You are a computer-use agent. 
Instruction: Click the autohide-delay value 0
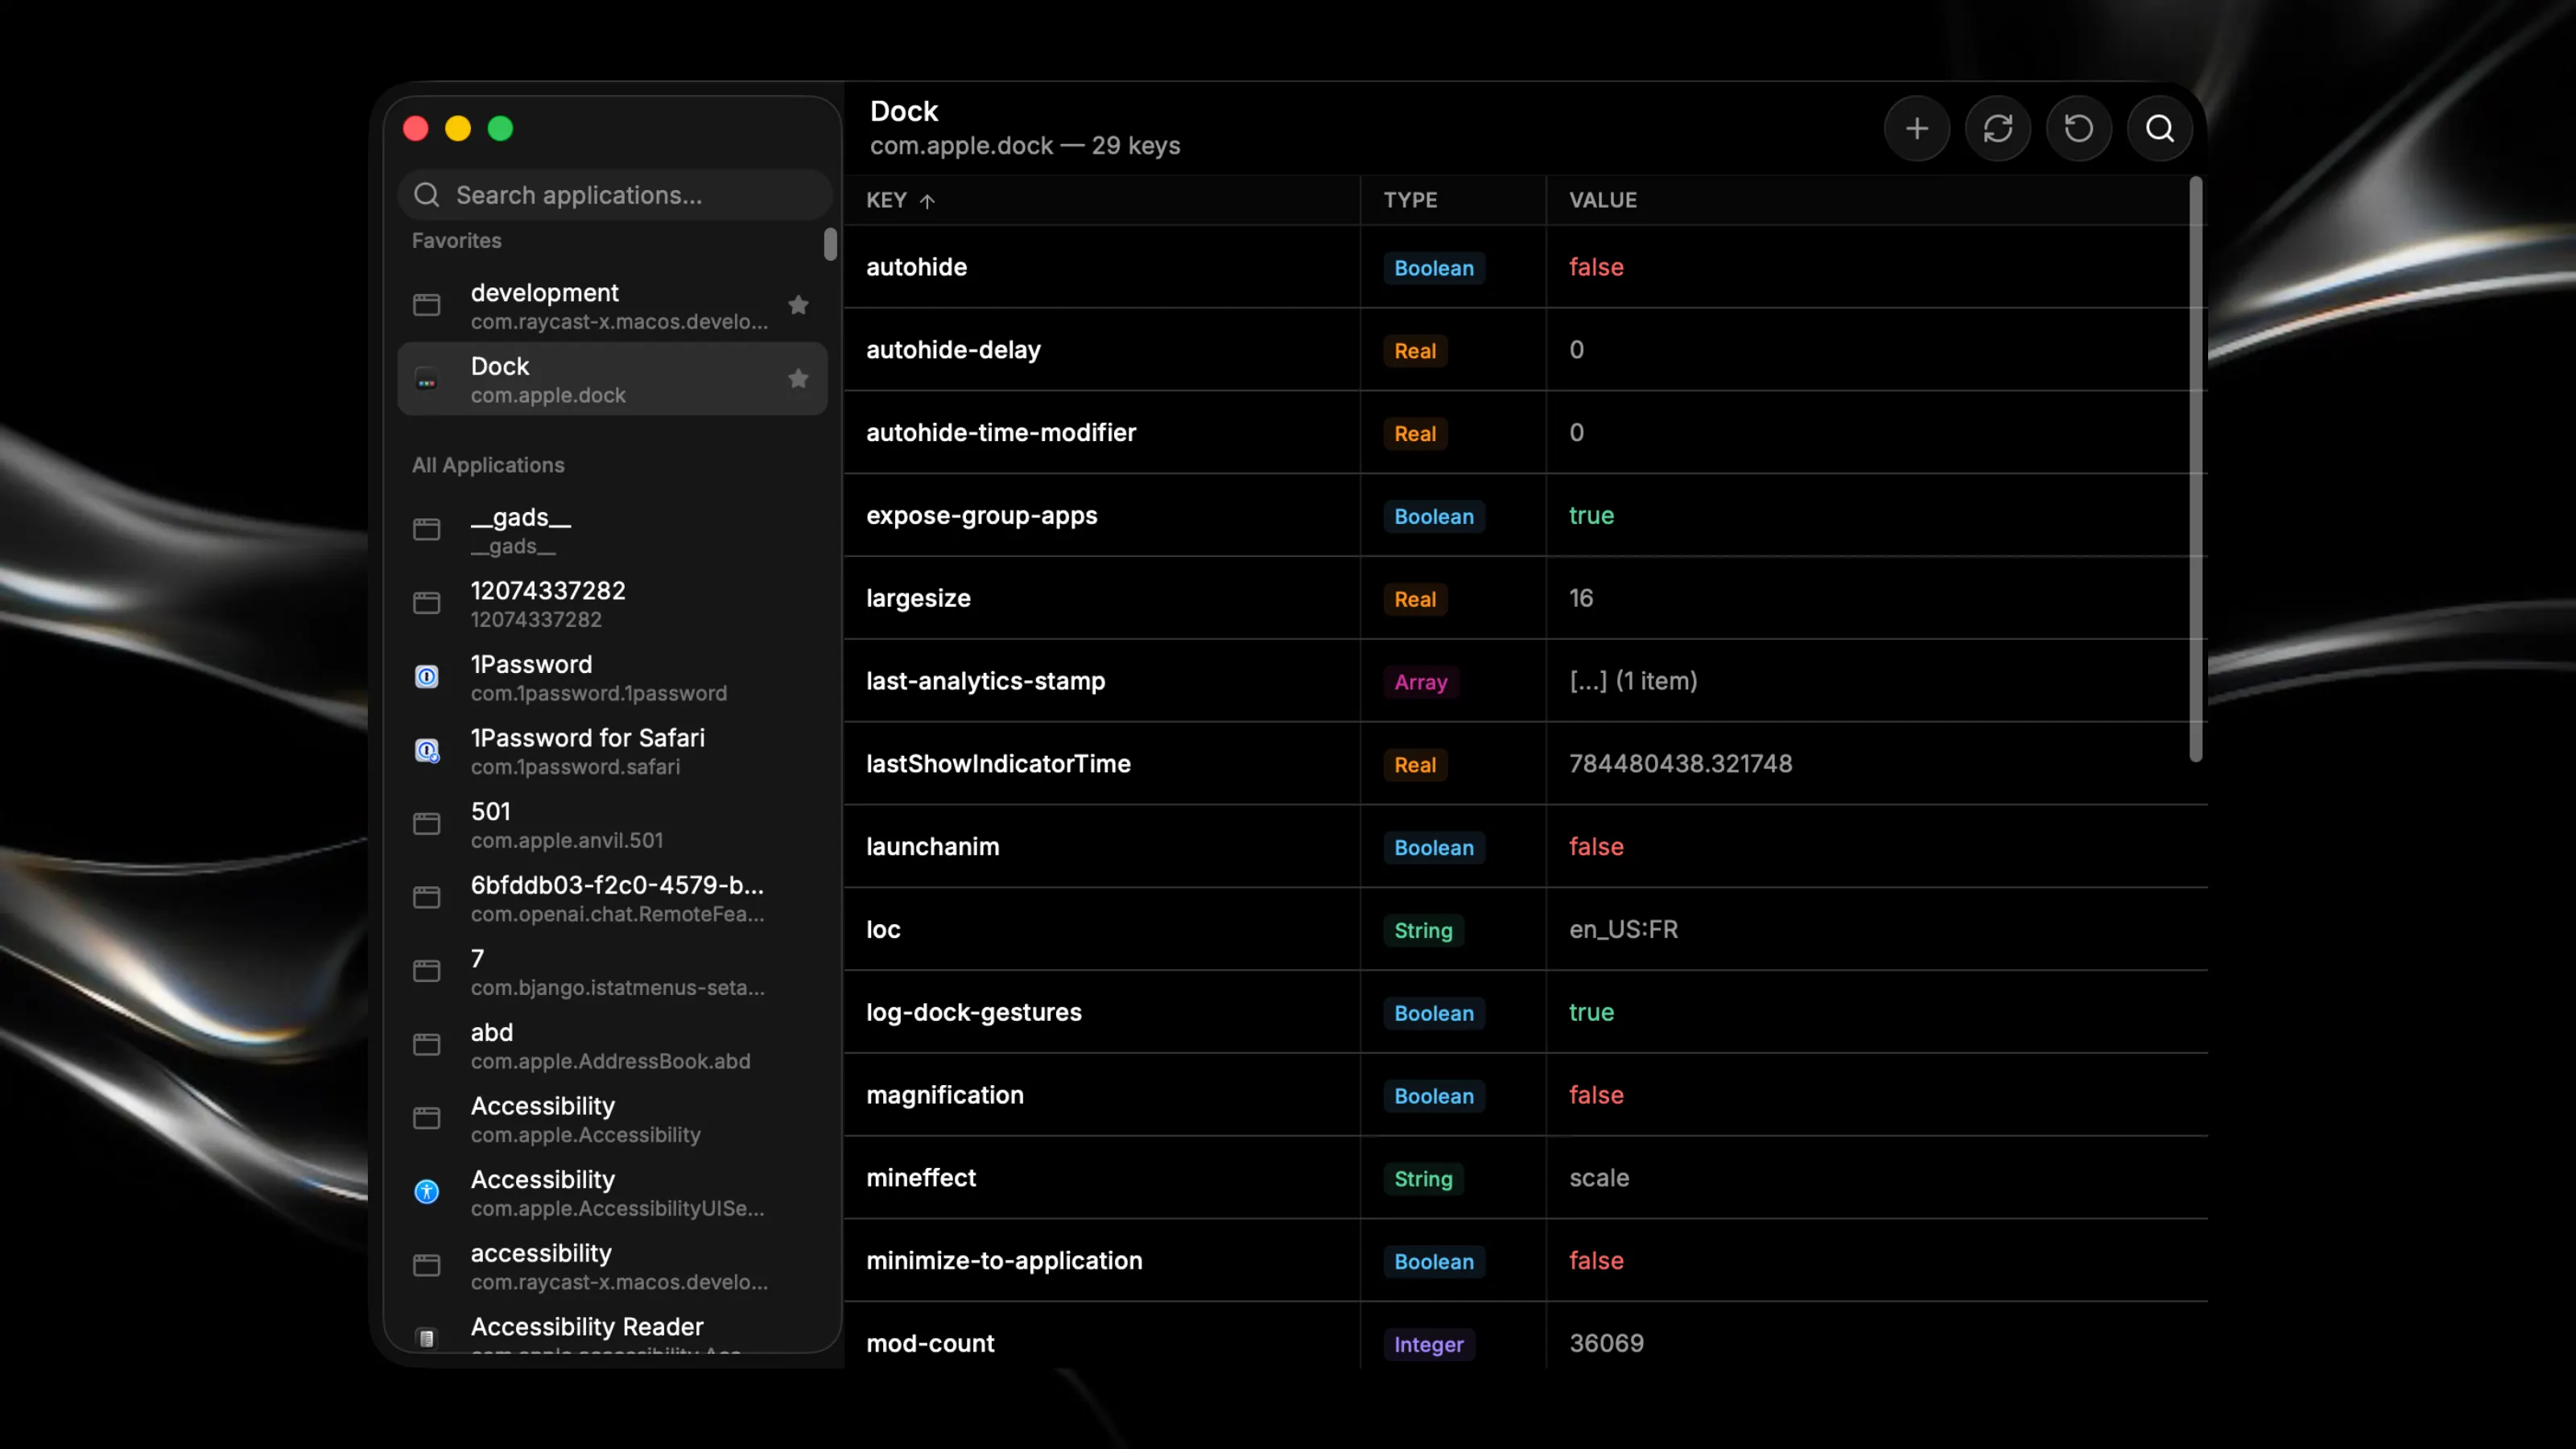click(1576, 350)
